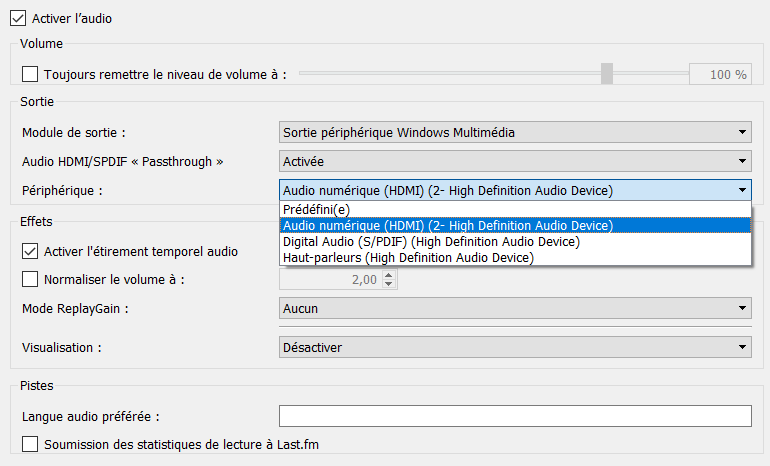Click the Langue audio préférée text field

coord(514,416)
